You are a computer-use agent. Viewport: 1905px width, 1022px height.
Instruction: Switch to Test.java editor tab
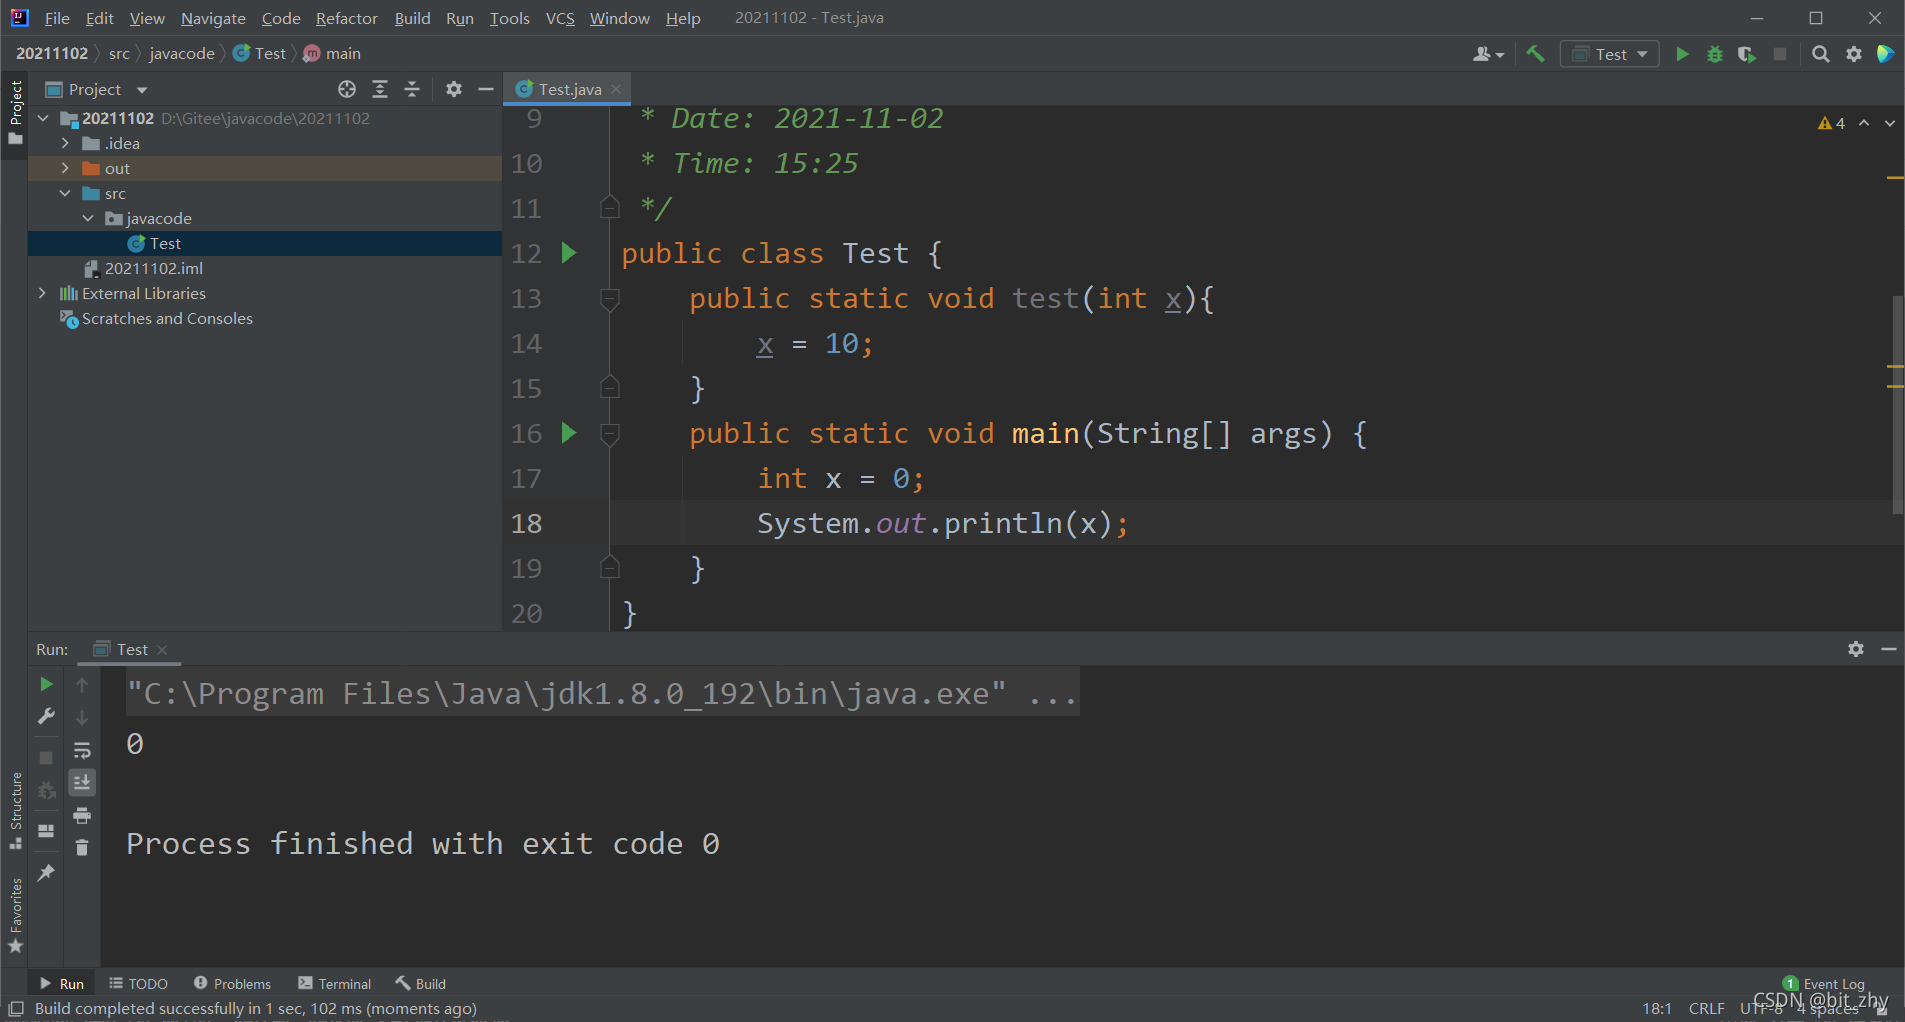point(568,89)
